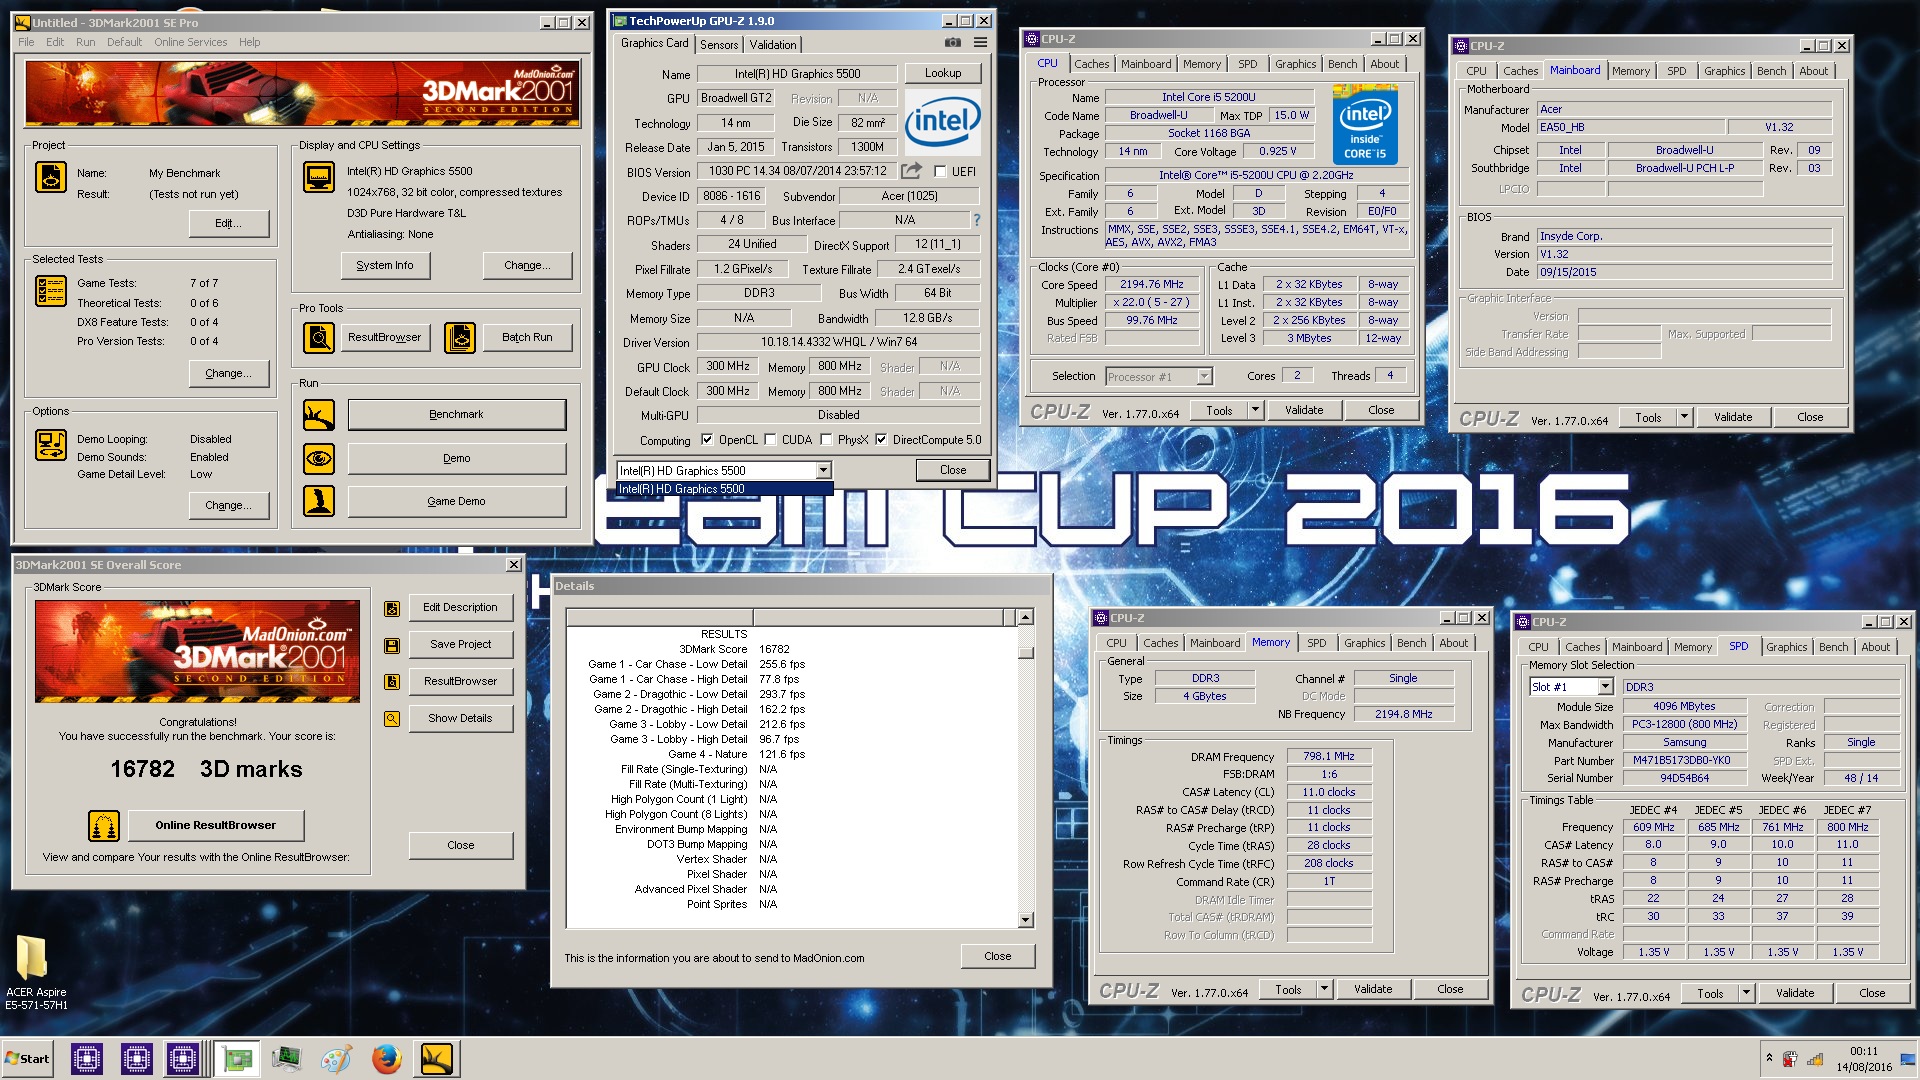Toggle the CUDA checkbox
Image resolution: width=1920 pixels, height=1080 pixels.
point(770,440)
